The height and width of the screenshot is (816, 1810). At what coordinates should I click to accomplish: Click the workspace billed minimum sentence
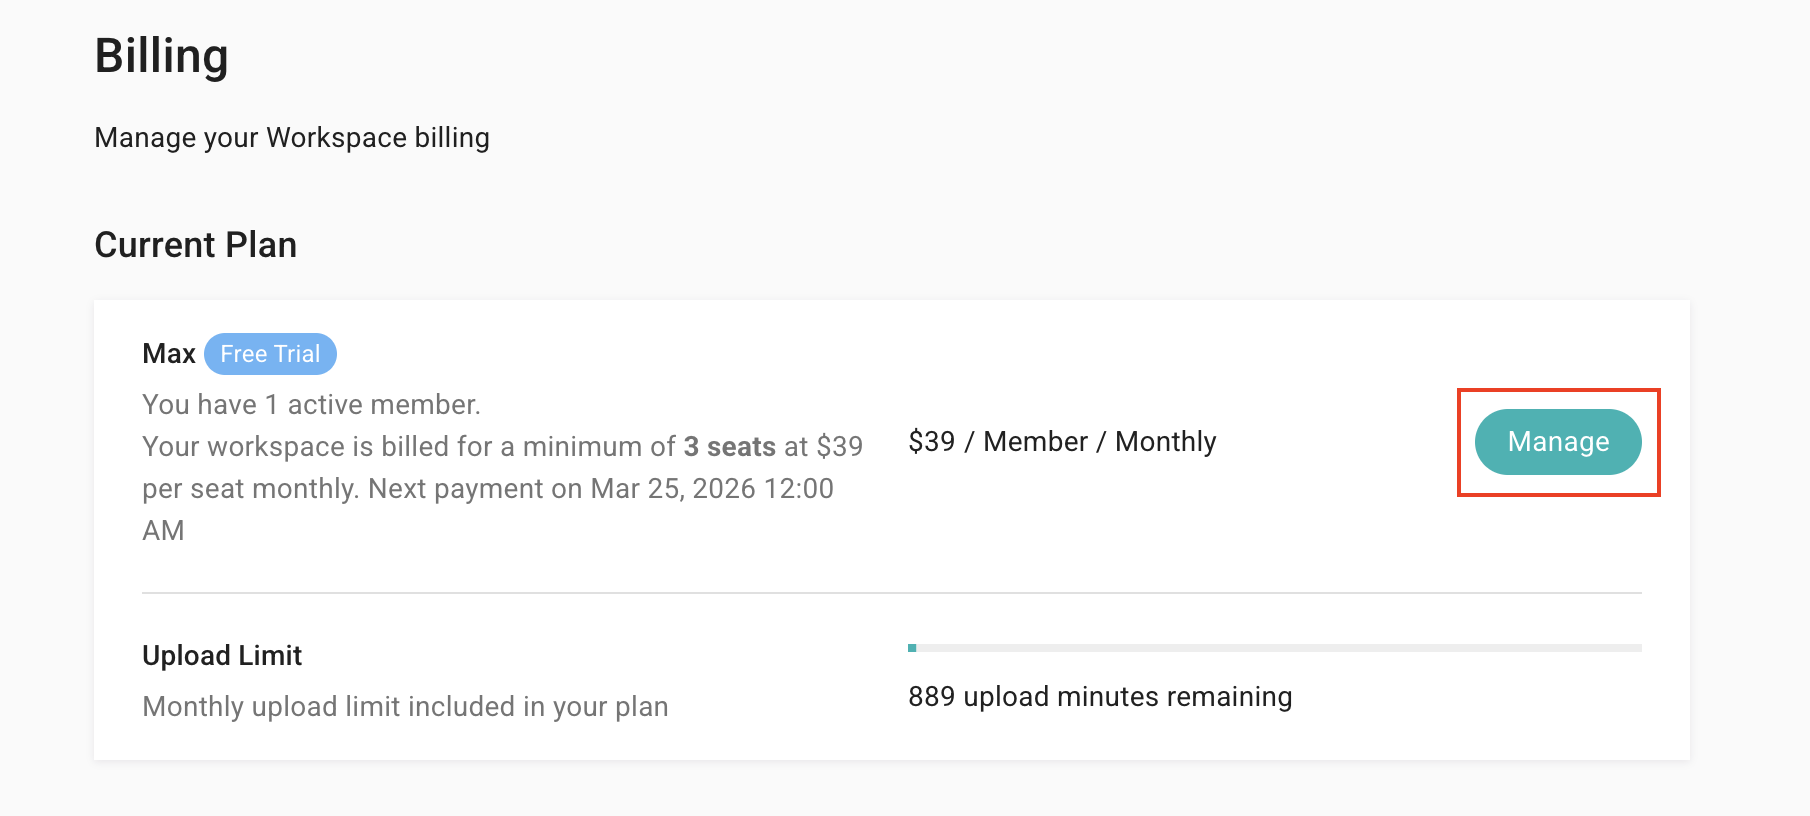(410, 447)
